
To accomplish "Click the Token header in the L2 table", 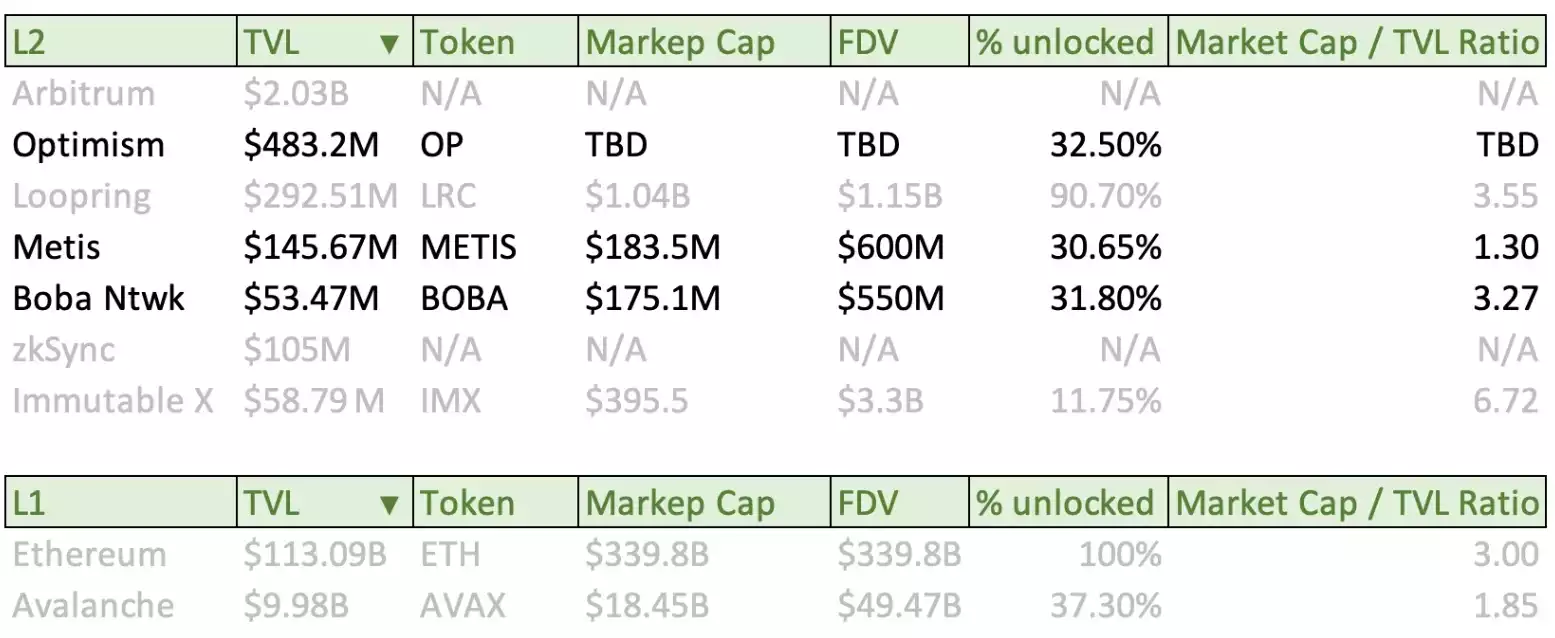I will point(495,42).
